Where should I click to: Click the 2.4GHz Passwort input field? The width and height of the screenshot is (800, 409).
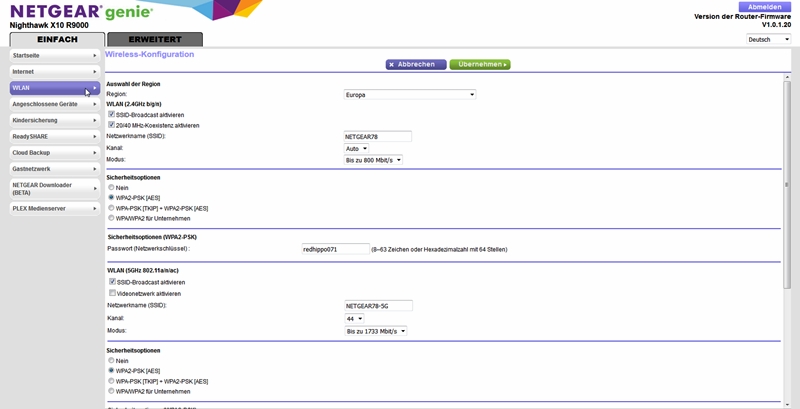click(x=335, y=248)
